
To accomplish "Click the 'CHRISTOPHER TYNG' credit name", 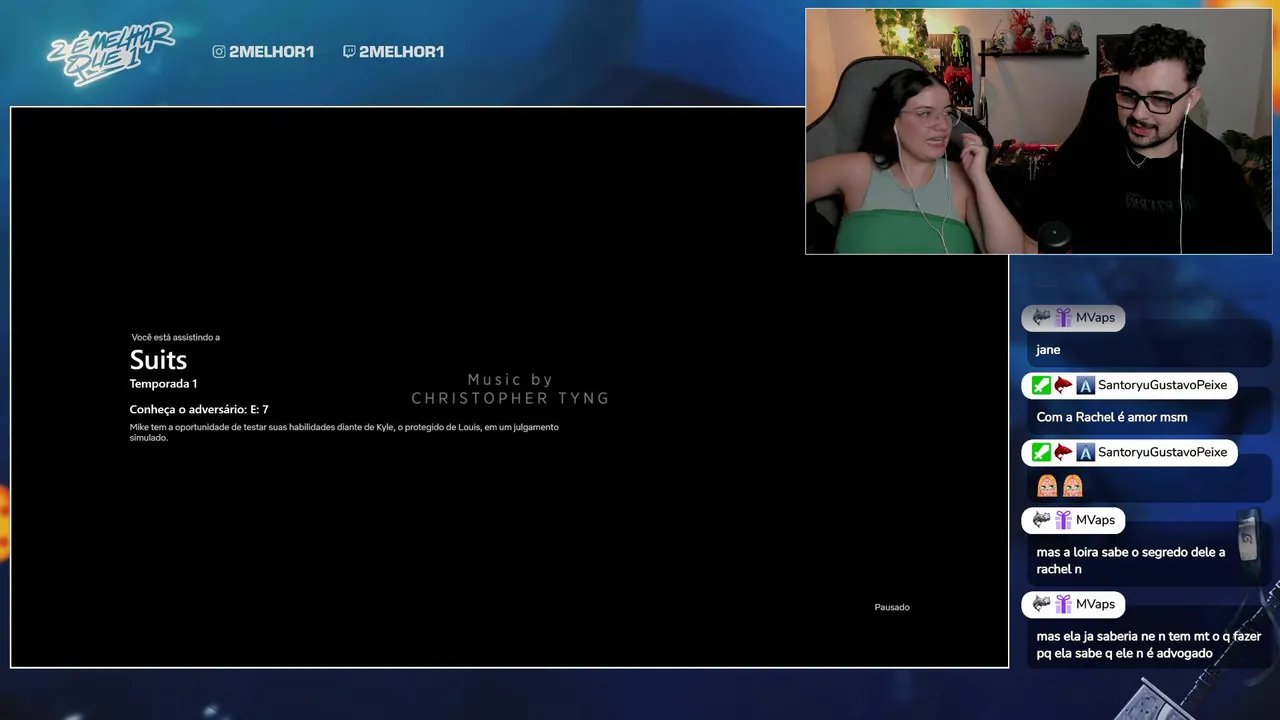I will point(510,398).
